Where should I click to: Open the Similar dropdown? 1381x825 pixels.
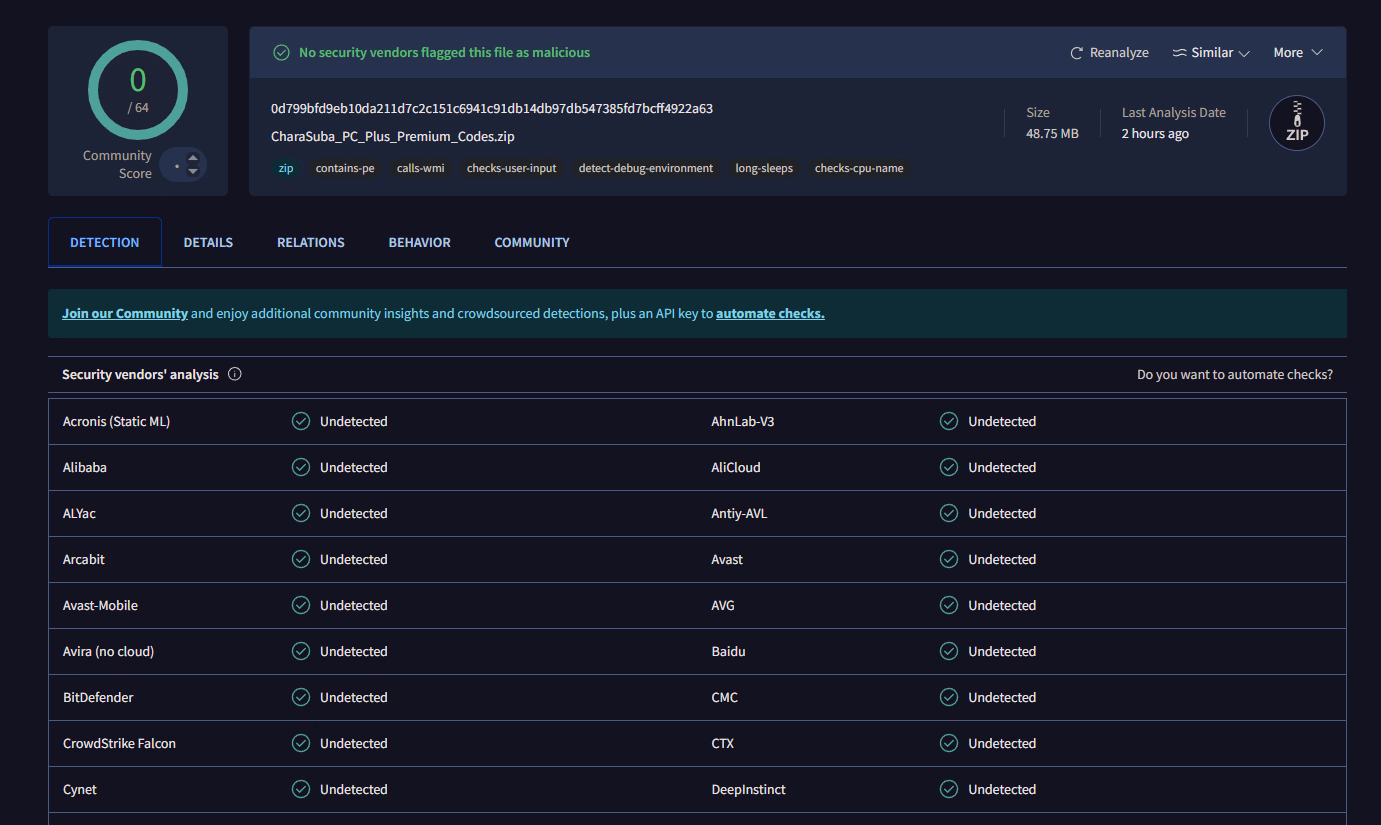(1211, 53)
